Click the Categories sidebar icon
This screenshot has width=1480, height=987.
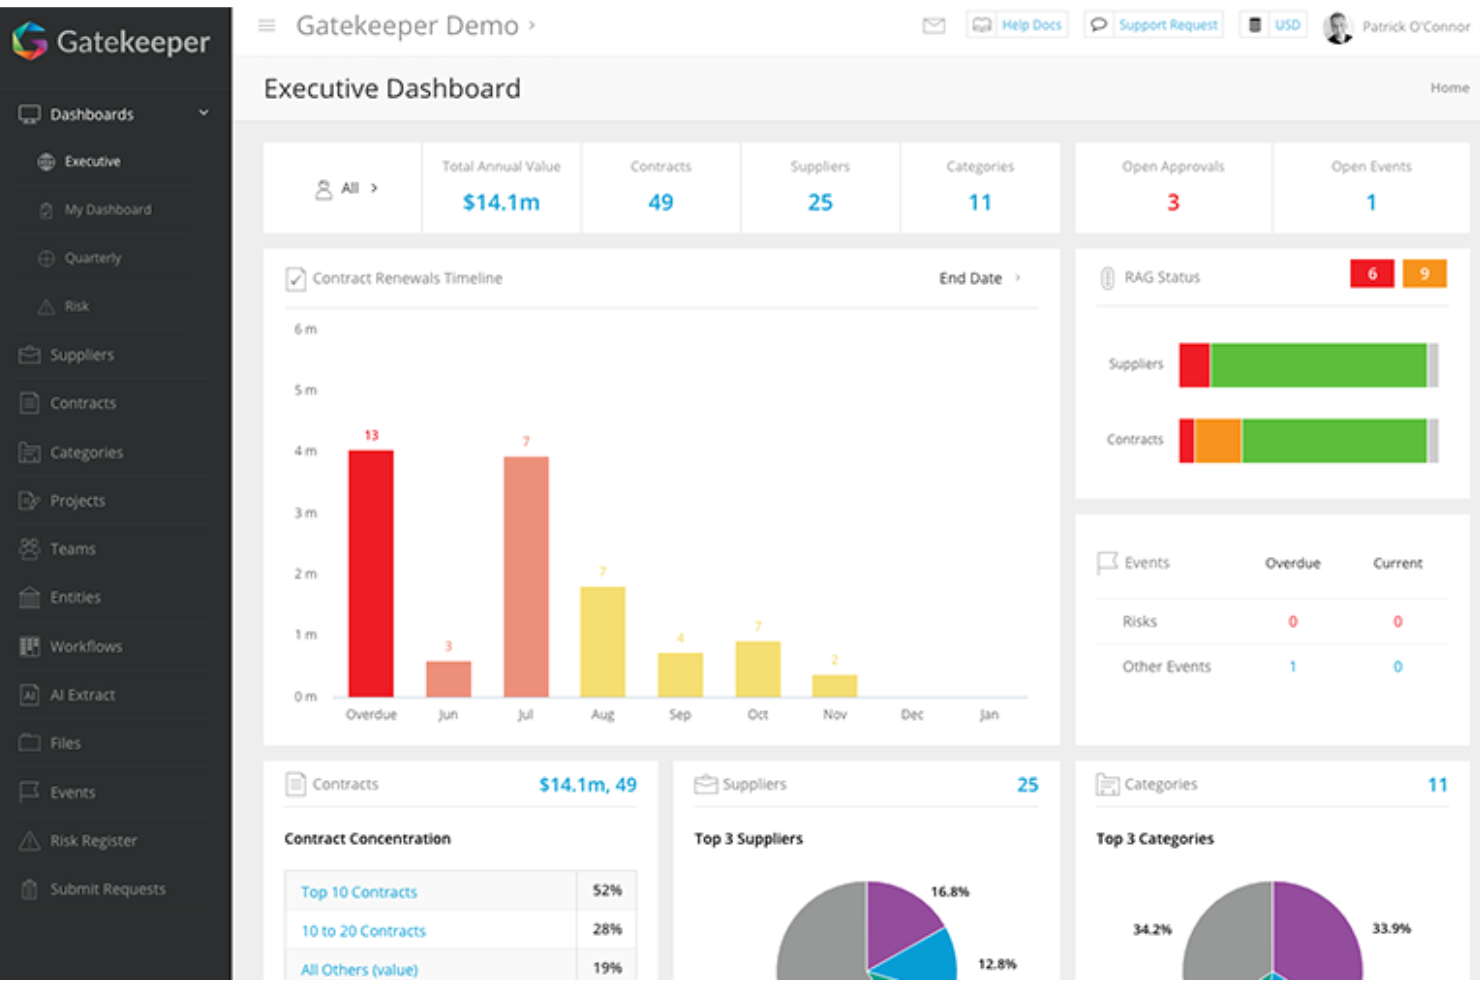(30, 452)
